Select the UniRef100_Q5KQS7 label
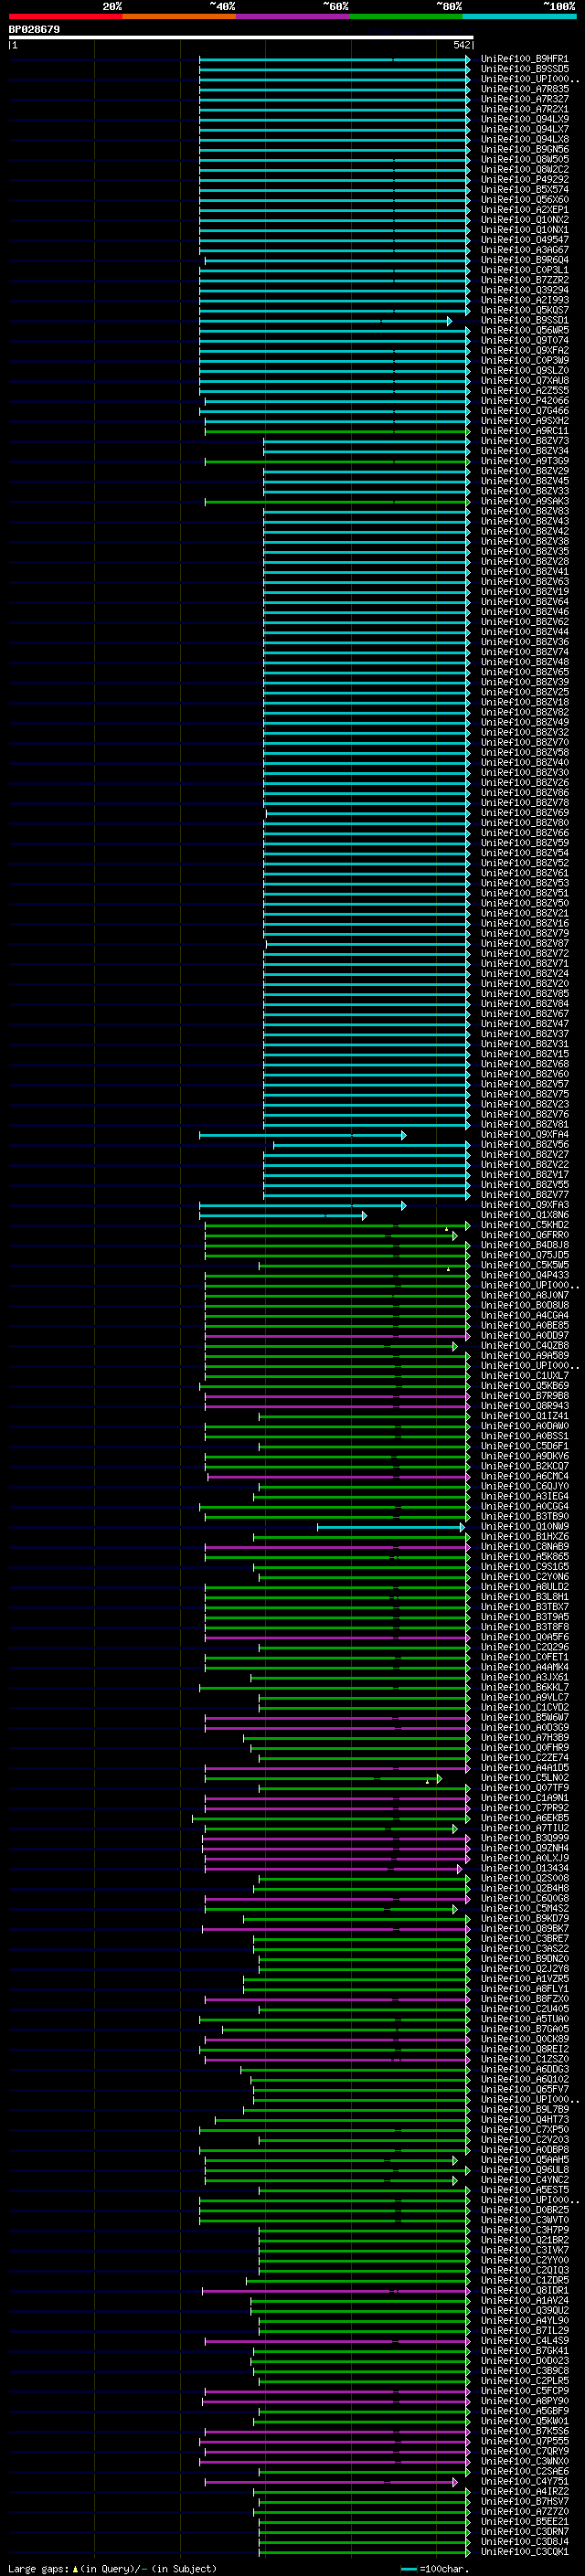Image resolution: width=585 pixels, height=2576 pixels. (524, 310)
